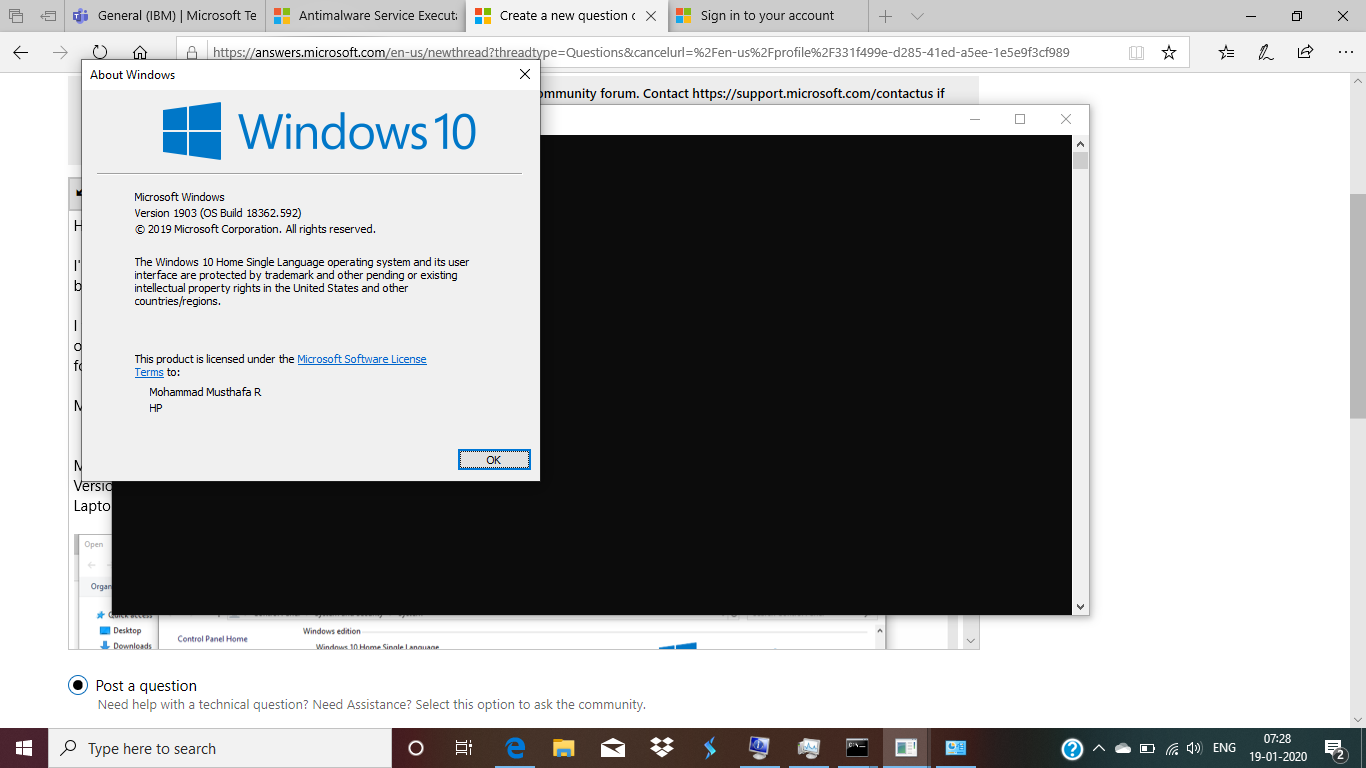1366x768 pixels.
Task: Click the scroll-down arrow of the question editor
Action: pos(970,641)
